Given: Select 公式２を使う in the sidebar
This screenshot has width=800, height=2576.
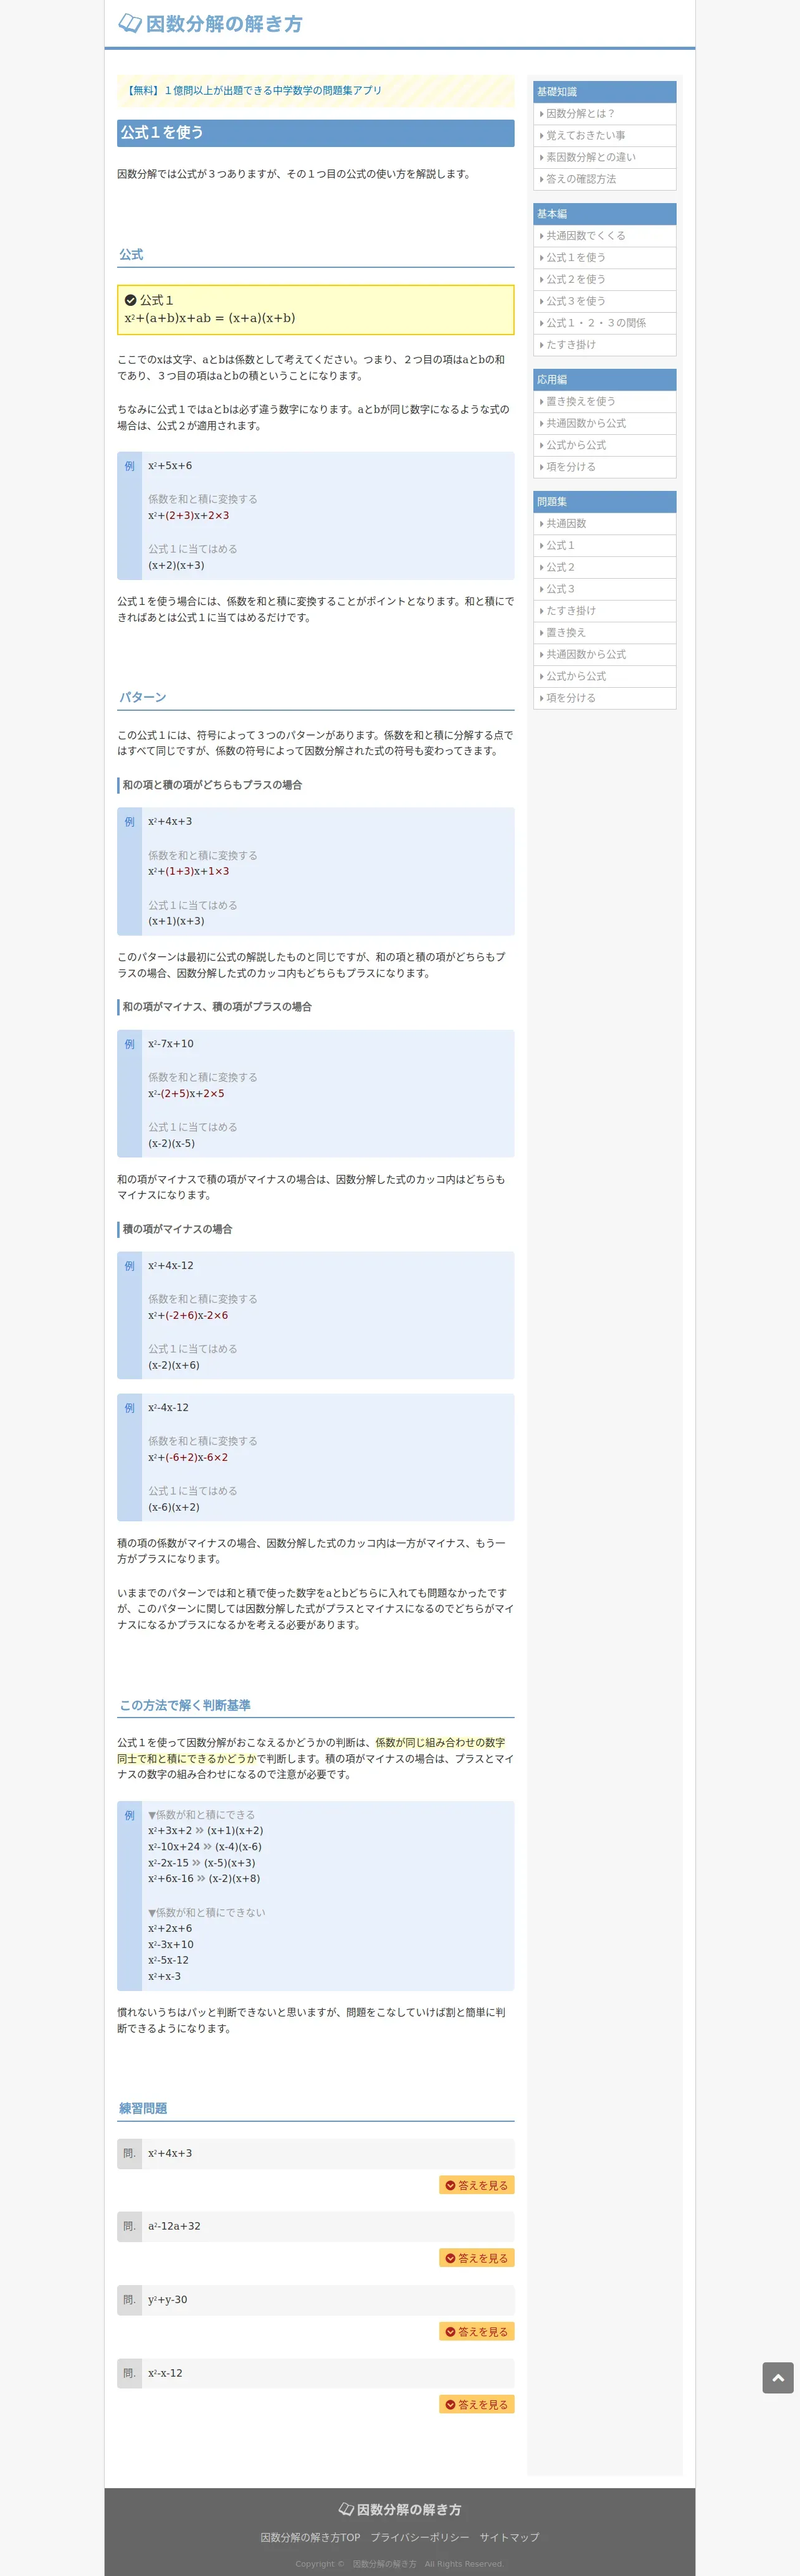Looking at the screenshot, I should [604, 279].
